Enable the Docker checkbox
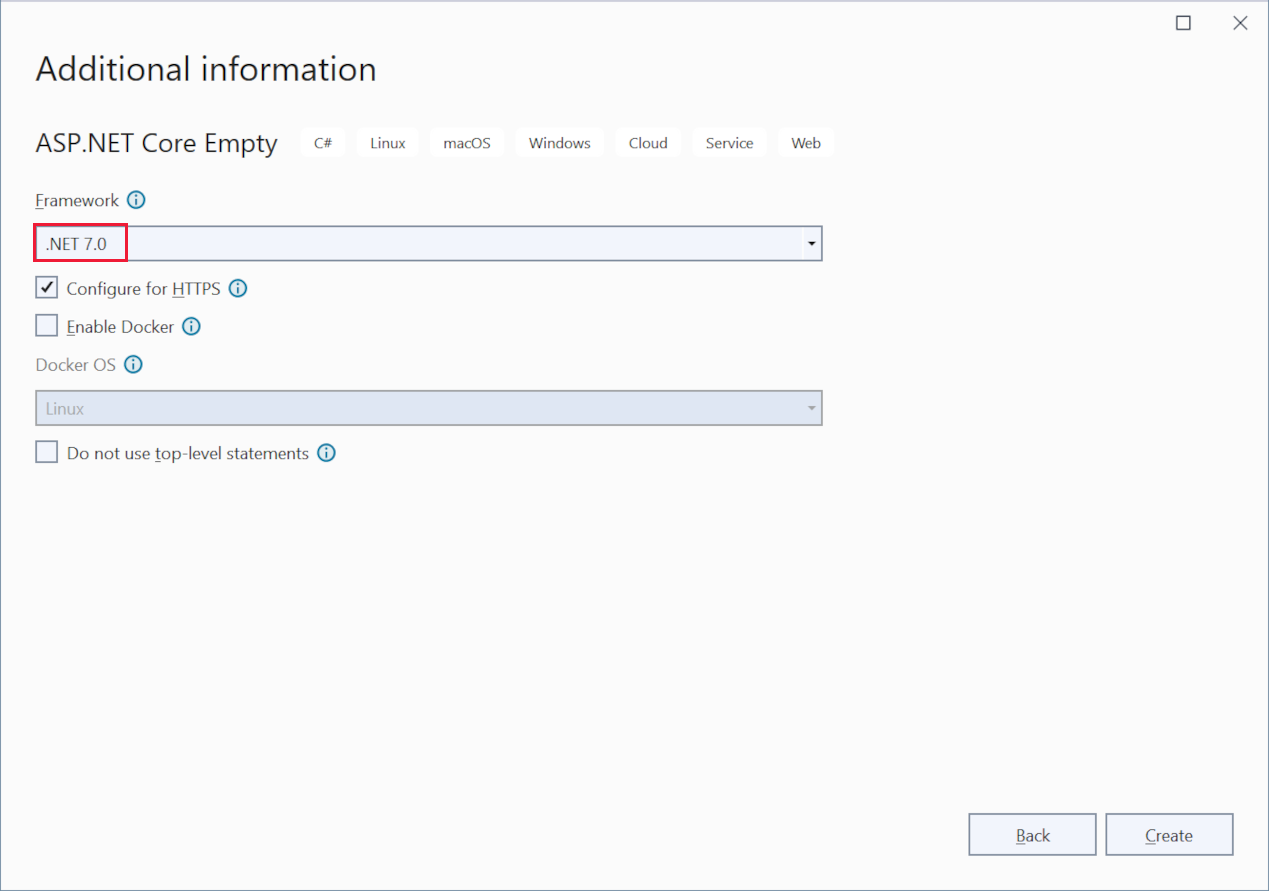Image resolution: width=1269 pixels, height=891 pixels. 47,326
